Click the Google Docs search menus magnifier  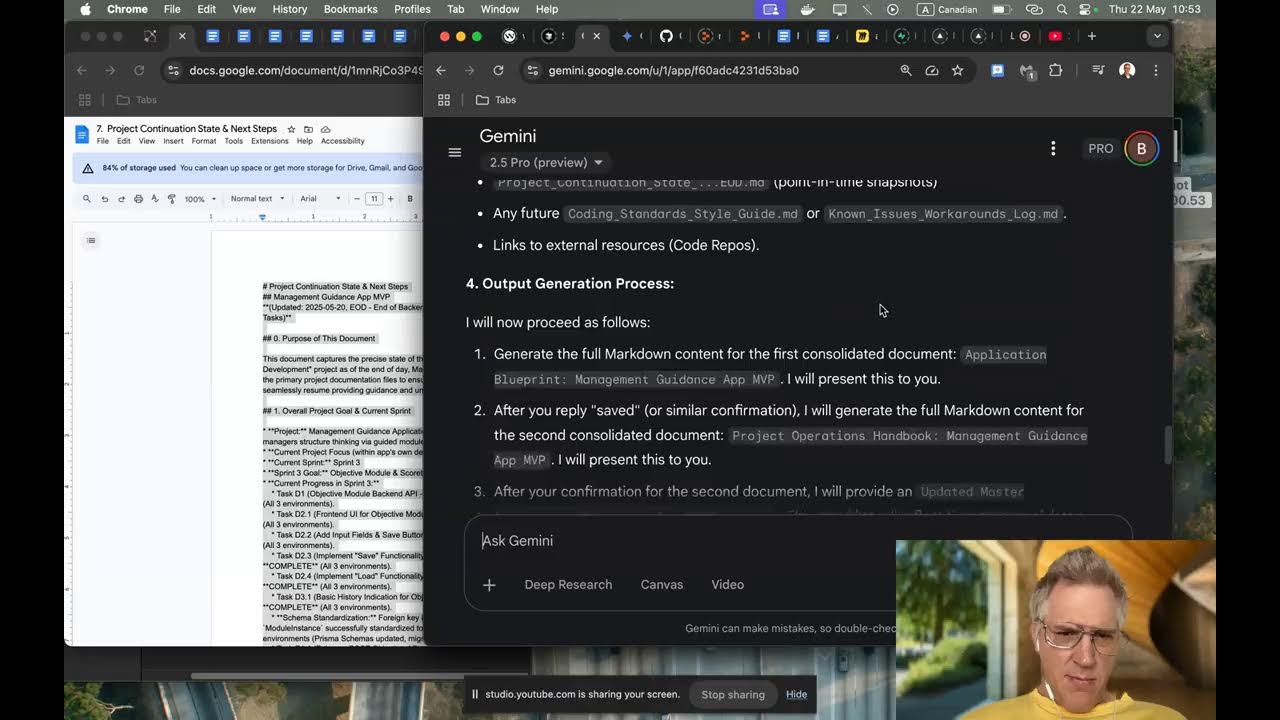tap(87, 199)
